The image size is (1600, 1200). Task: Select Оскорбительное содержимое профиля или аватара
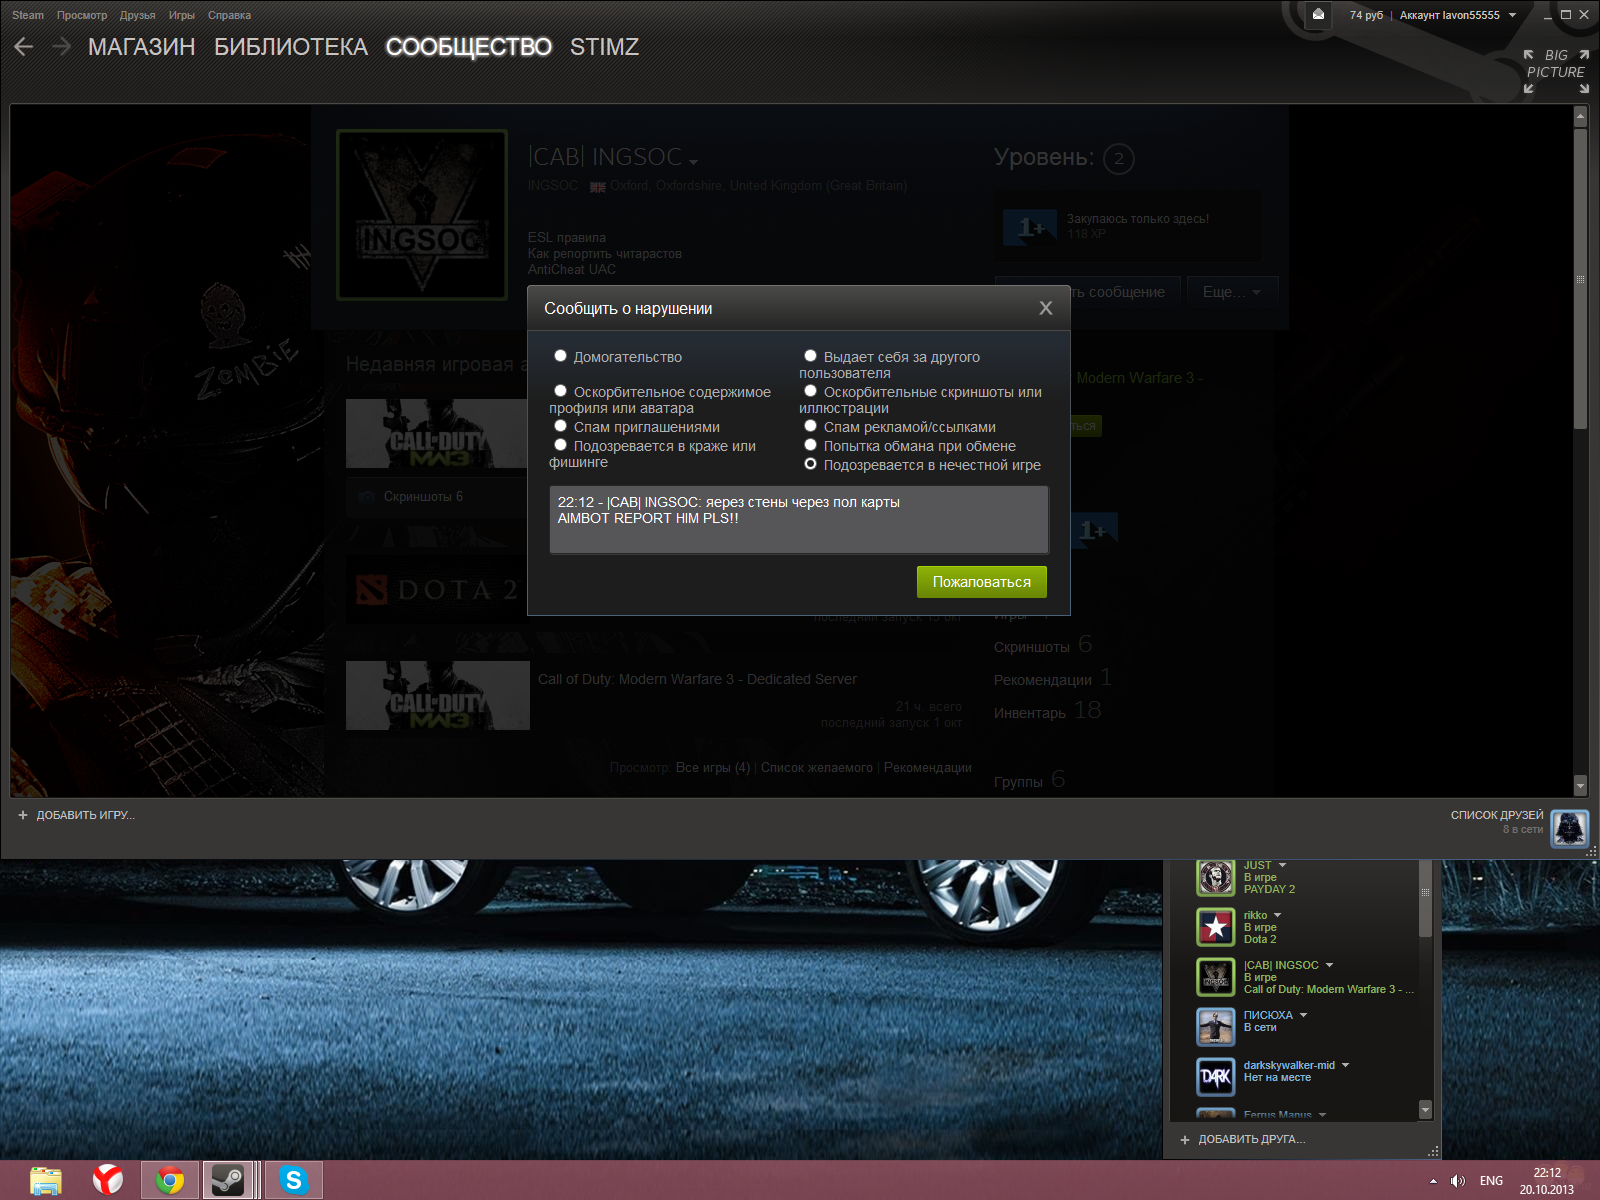(561, 391)
